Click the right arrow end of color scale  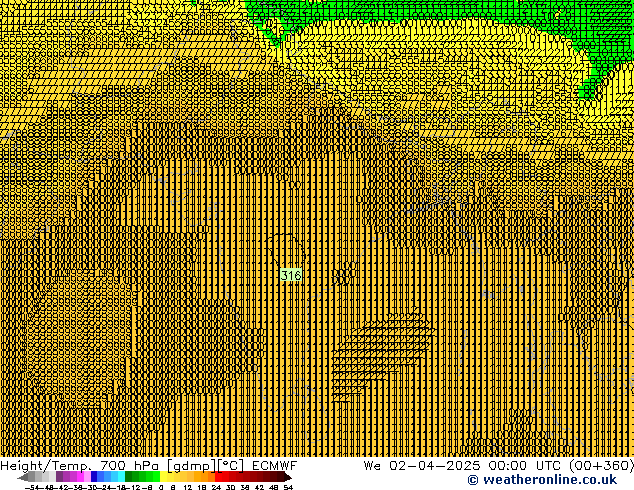click(x=288, y=477)
